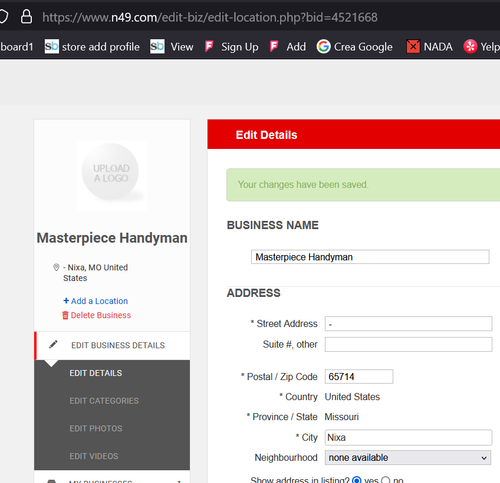500x483 pixels.
Task: Open the Sign Up Foursquare bookmark icon
Action: 209,46
